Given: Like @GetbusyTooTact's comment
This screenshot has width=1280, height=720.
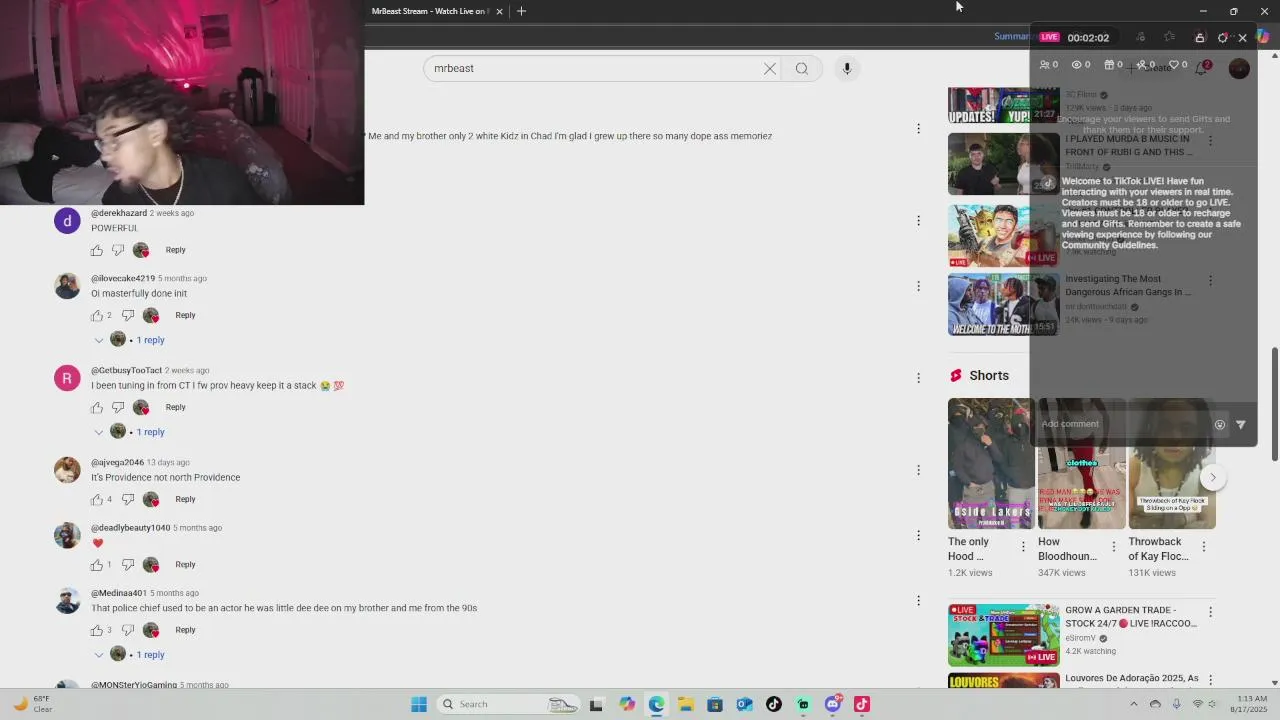Looking at the screenshot, I should [97, 407].
